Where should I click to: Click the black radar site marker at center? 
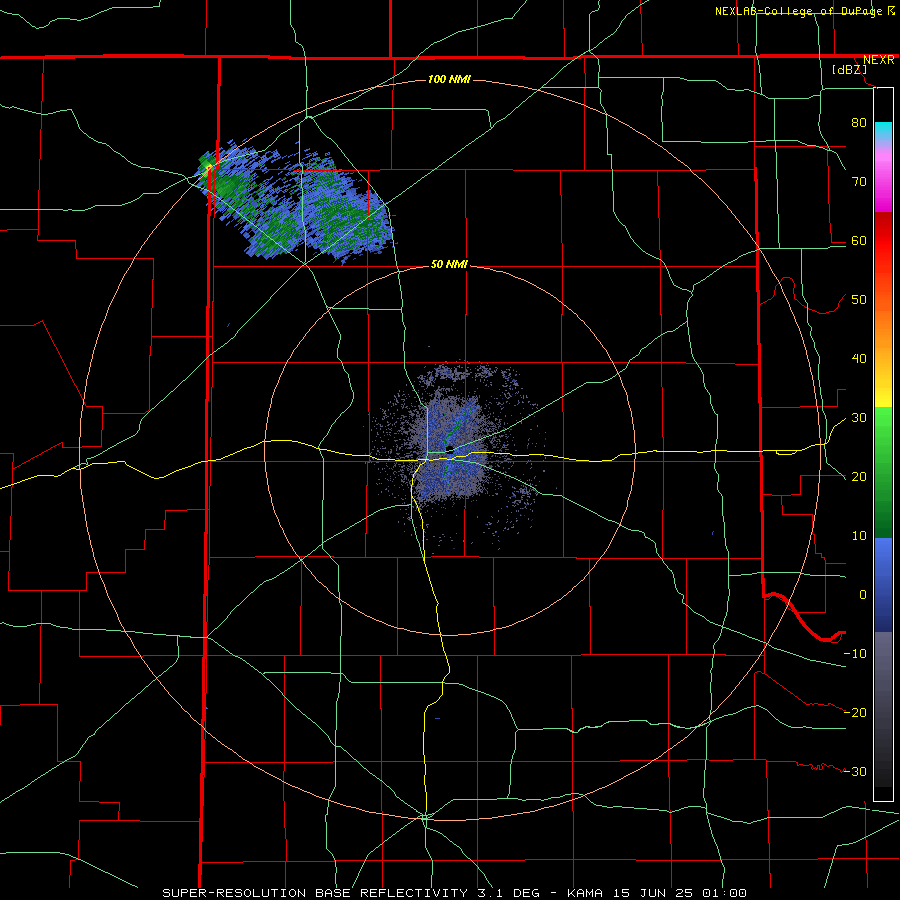[450, 450]
